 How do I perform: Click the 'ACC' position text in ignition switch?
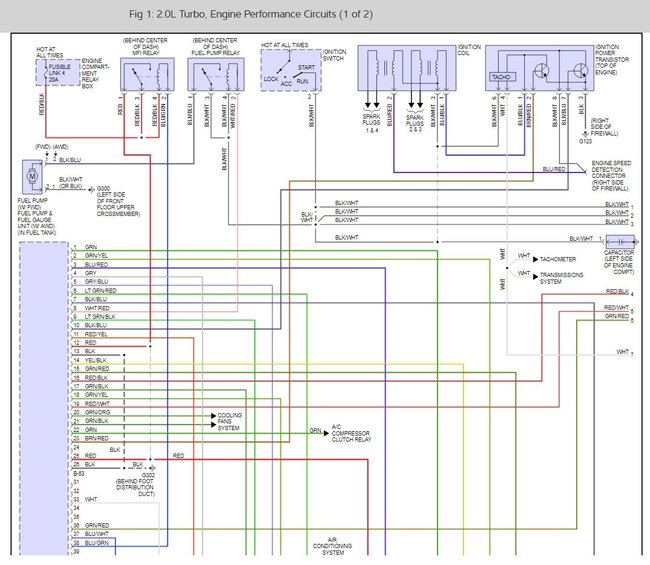286,84
